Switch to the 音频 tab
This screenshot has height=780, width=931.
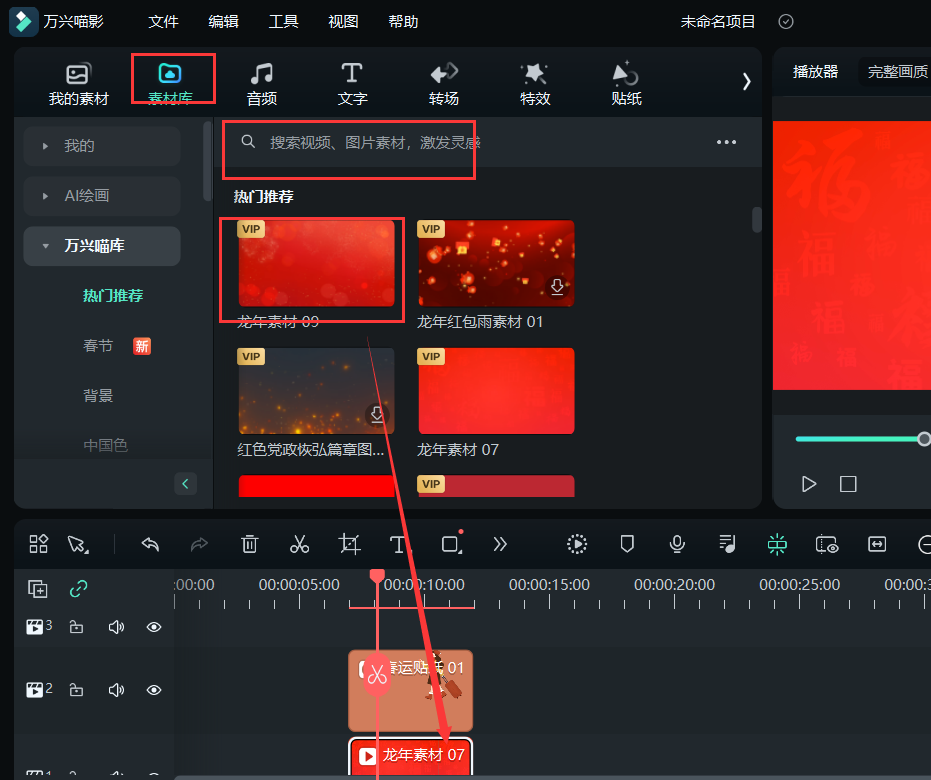pos(262,83)
